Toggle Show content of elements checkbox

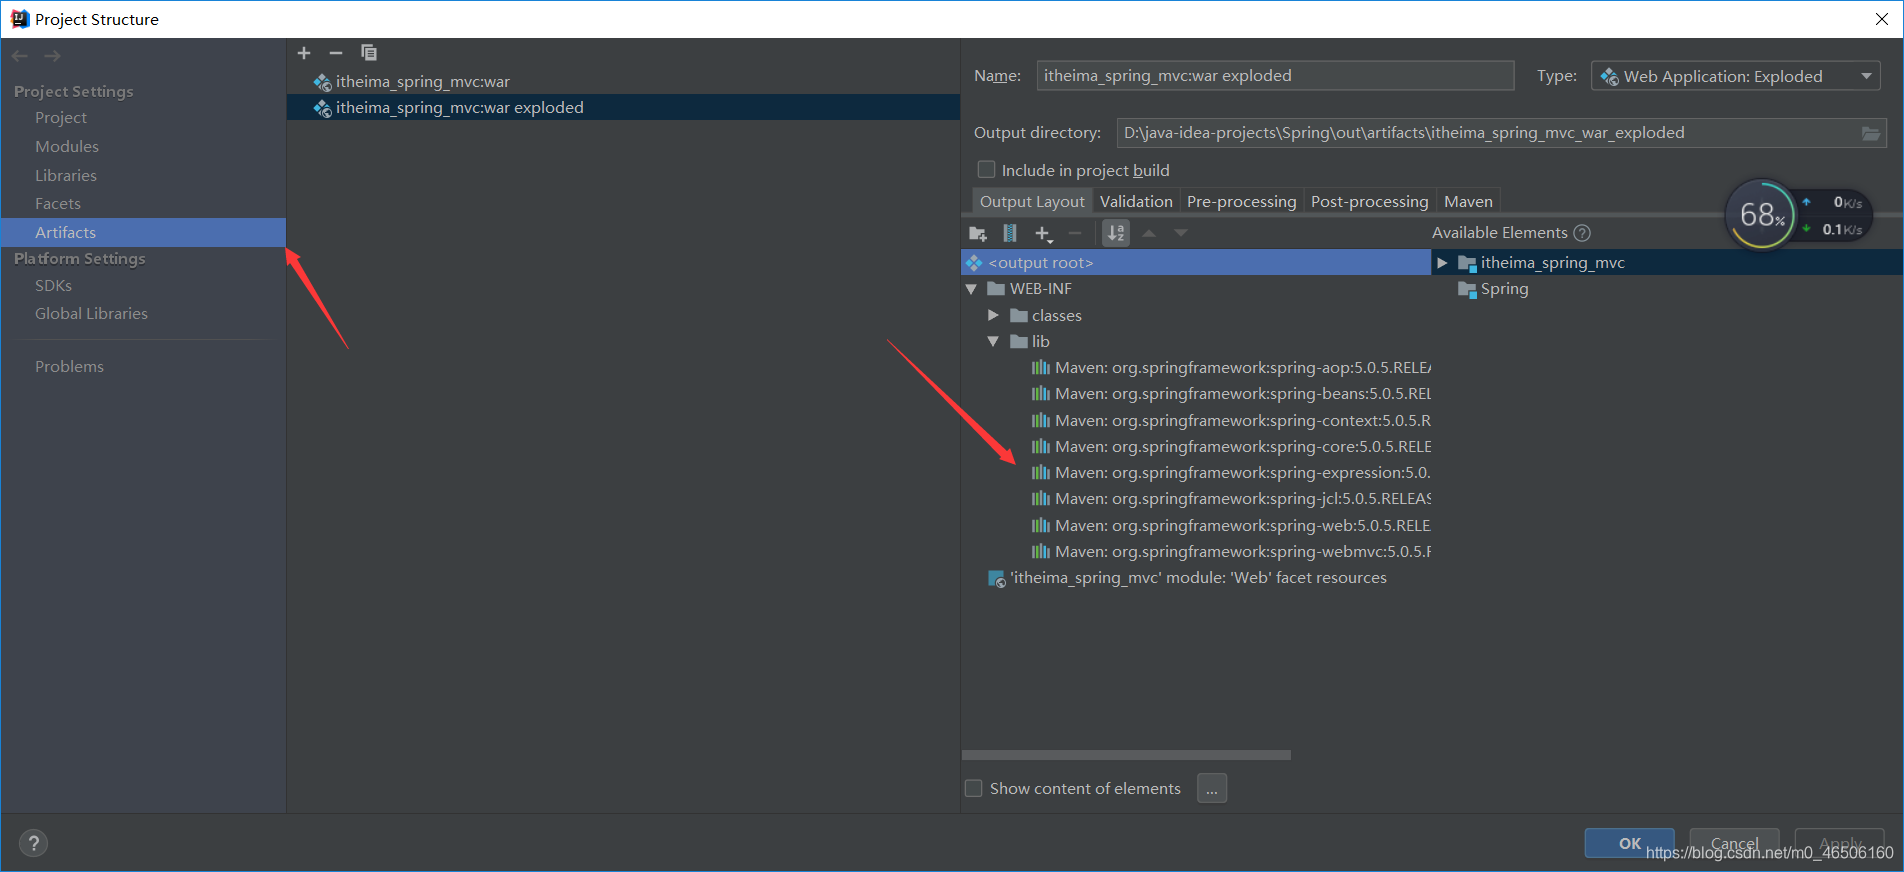click(973, 788)
